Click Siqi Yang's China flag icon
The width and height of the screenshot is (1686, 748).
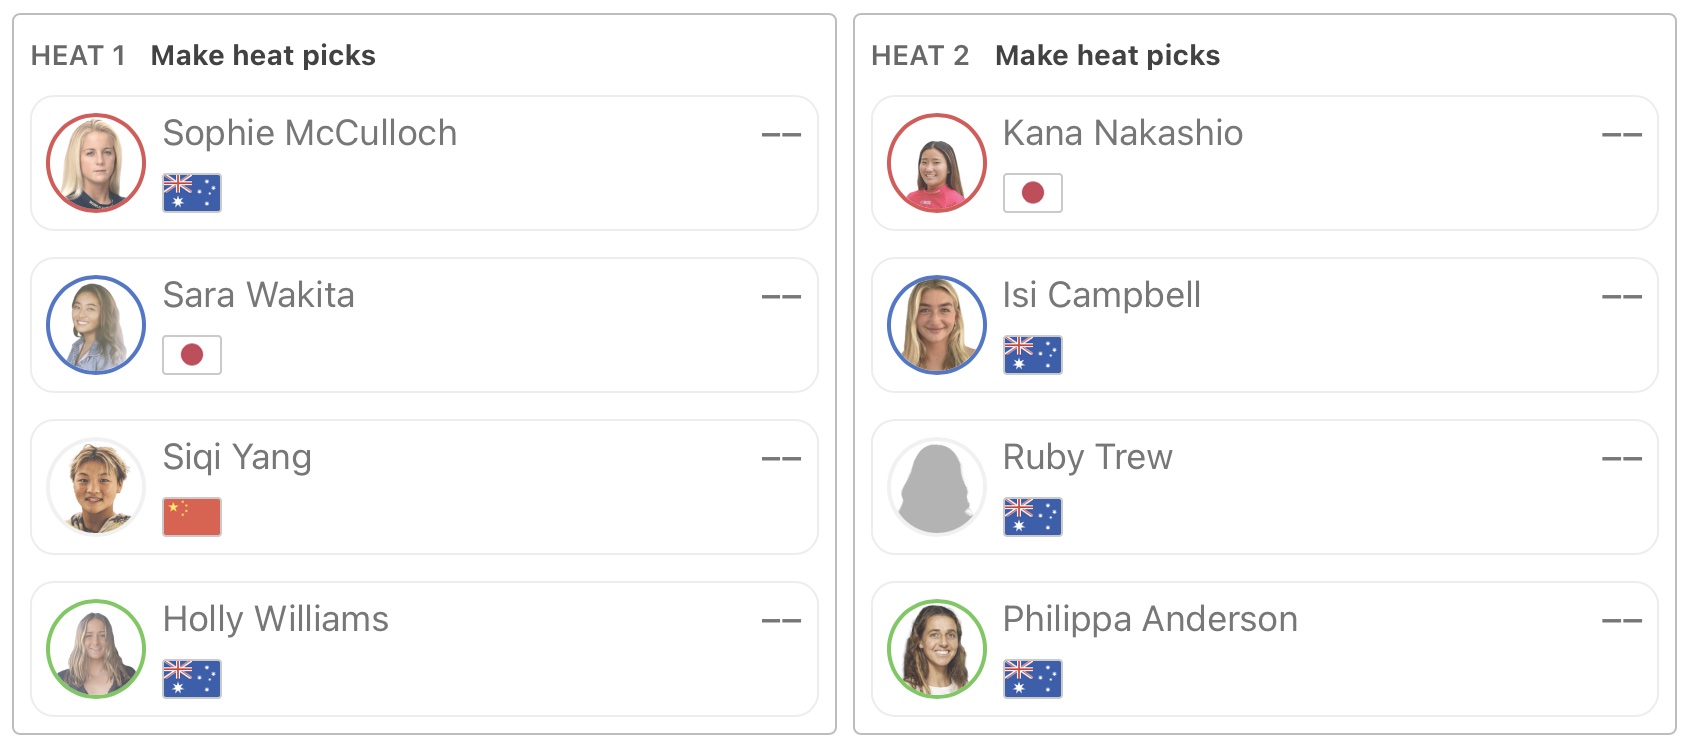192,517
